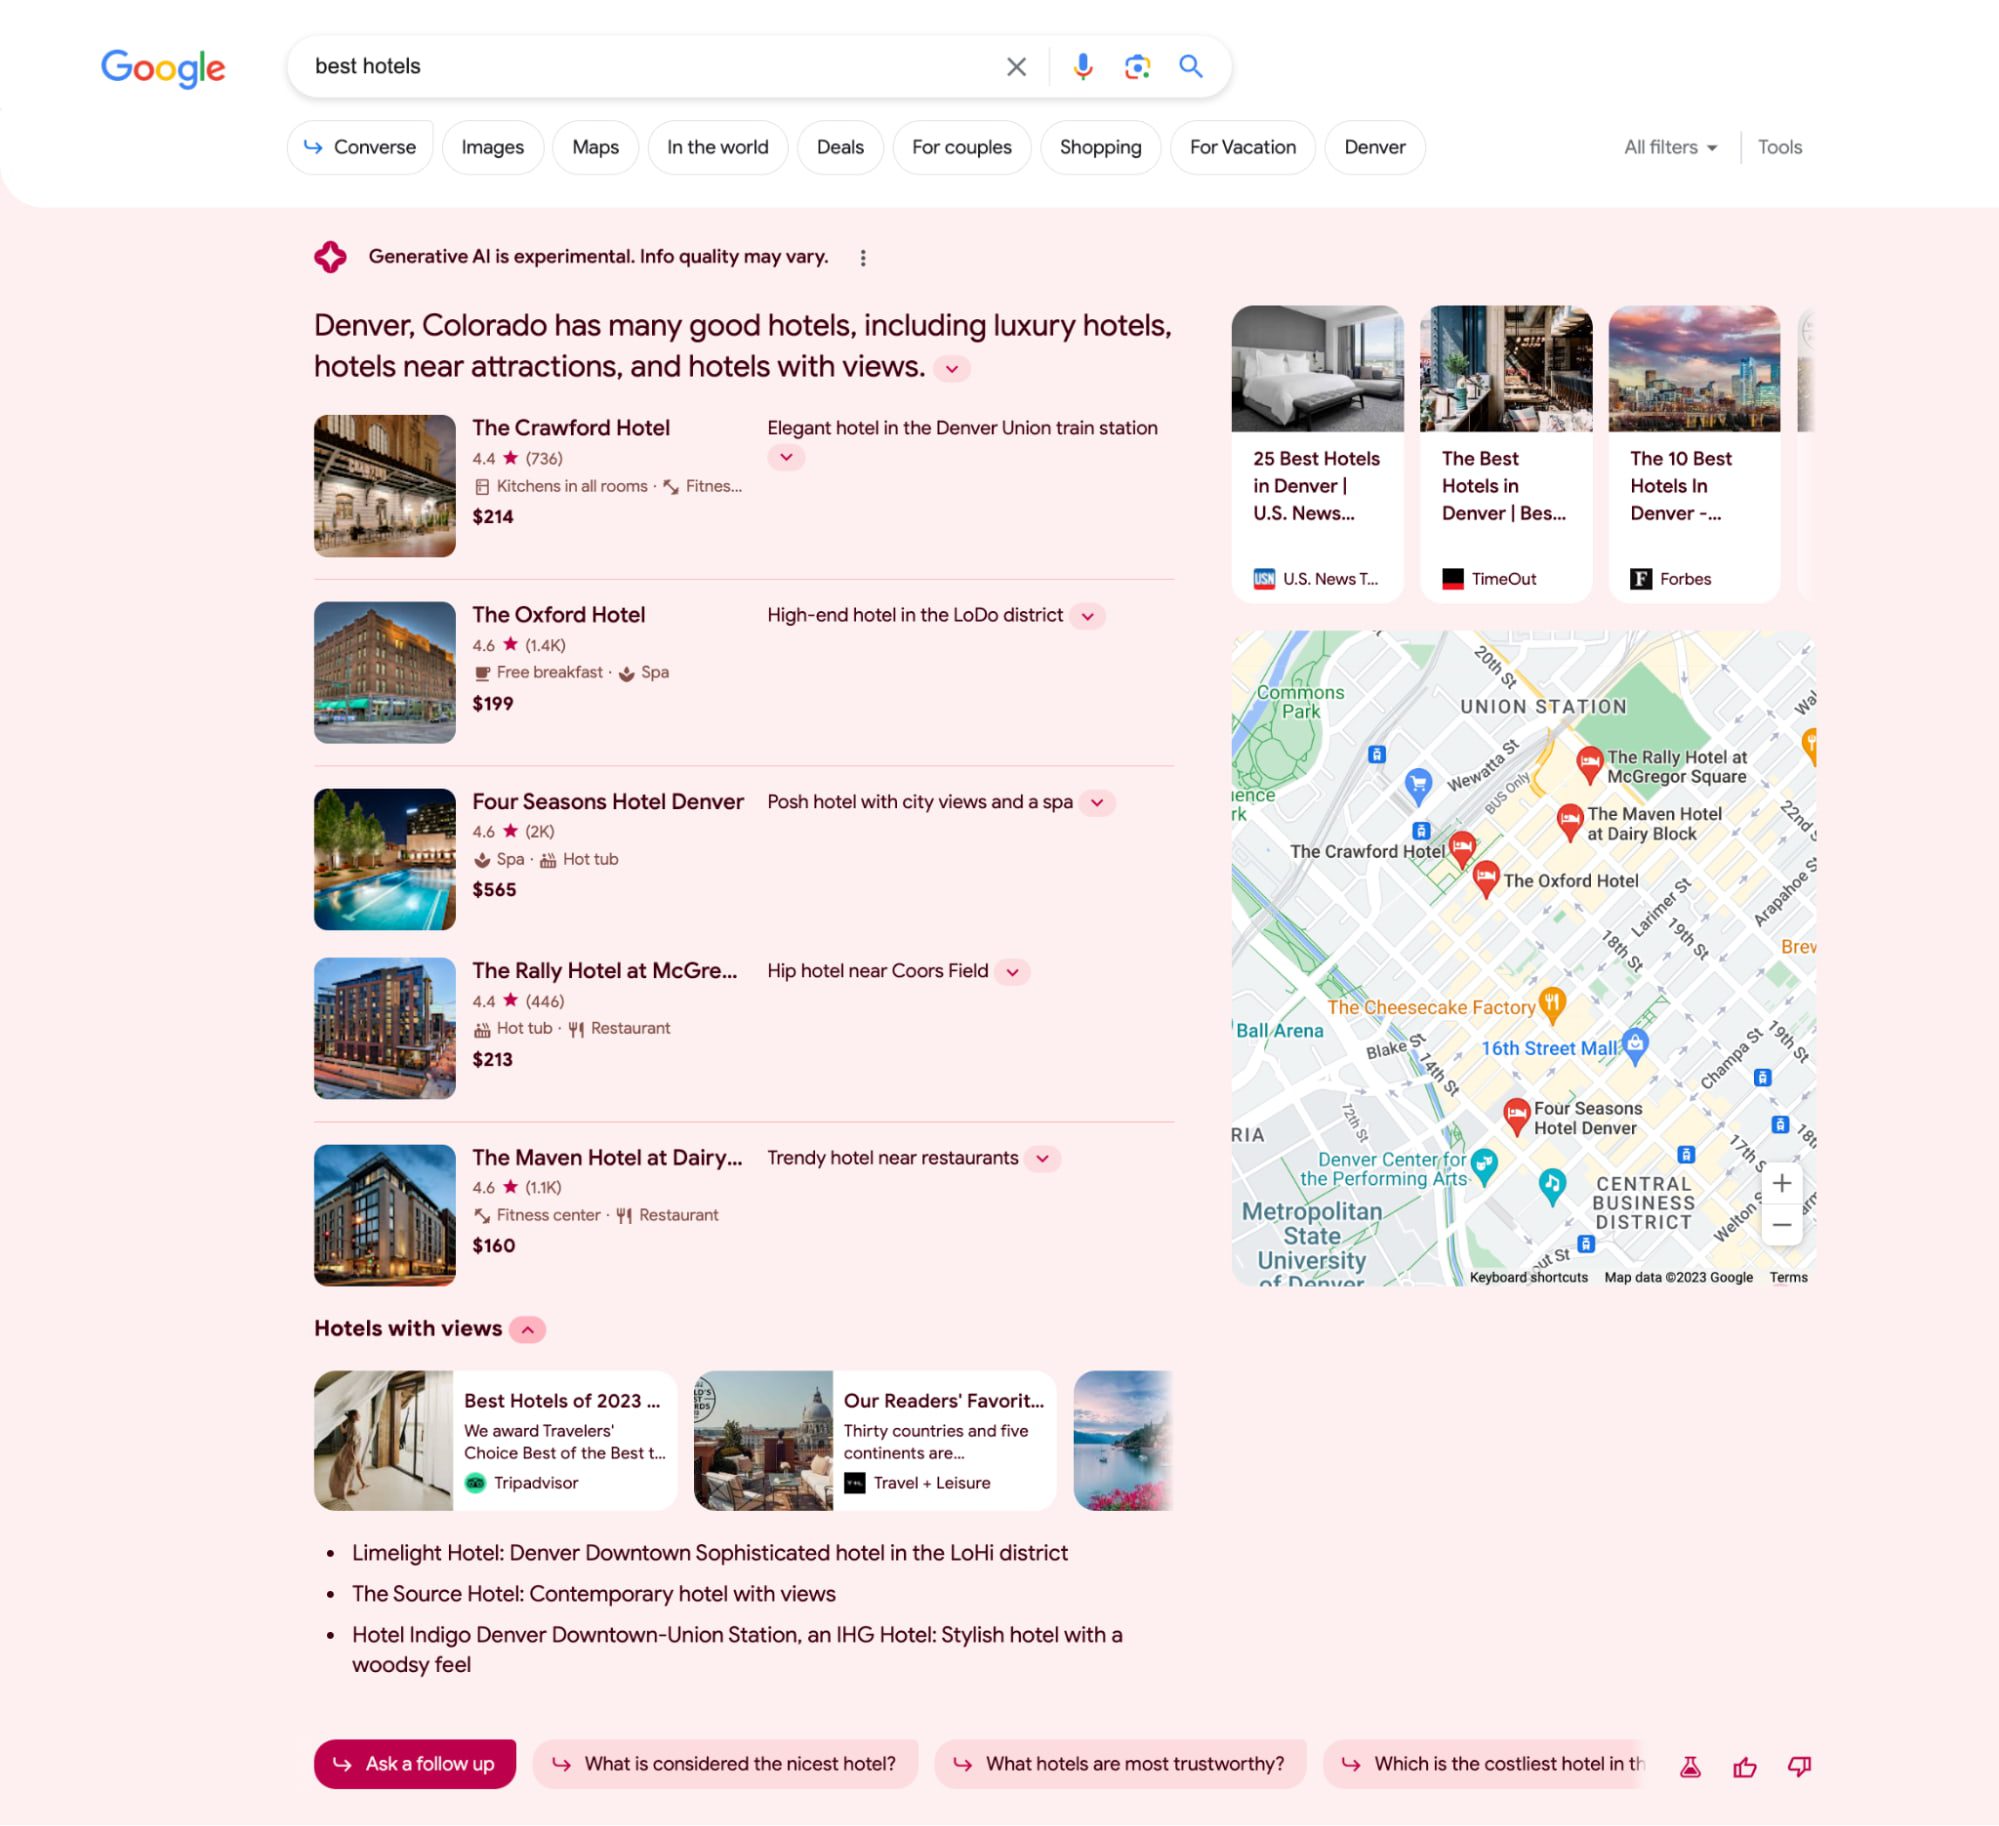Viewport: 1999px width, 1826px height.
Task: Click the Google logo
Action: (163, 68)
